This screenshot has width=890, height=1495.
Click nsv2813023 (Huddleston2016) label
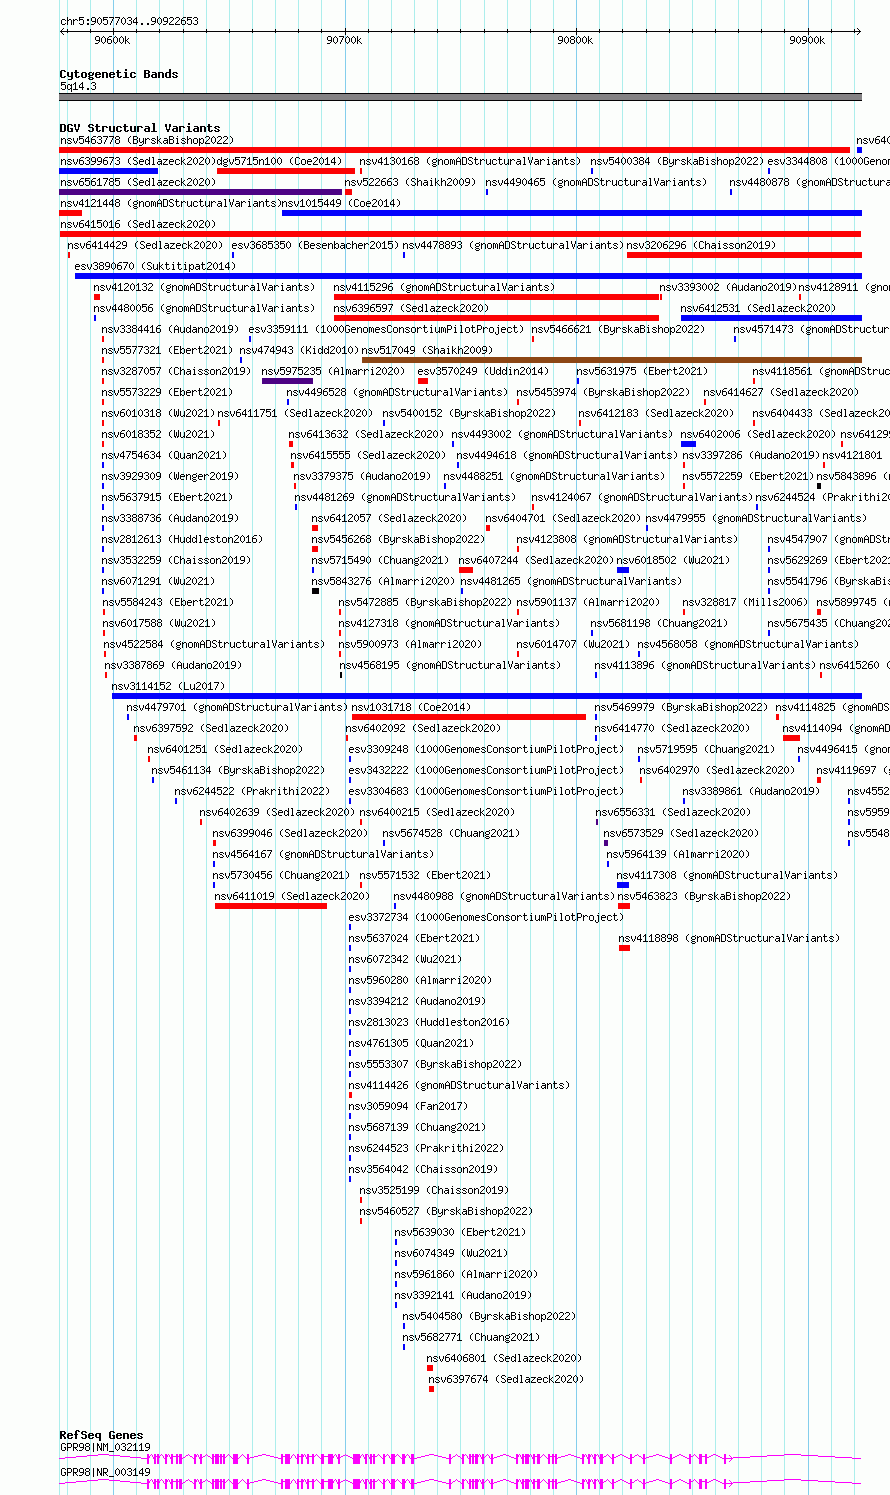(429, 1023)
